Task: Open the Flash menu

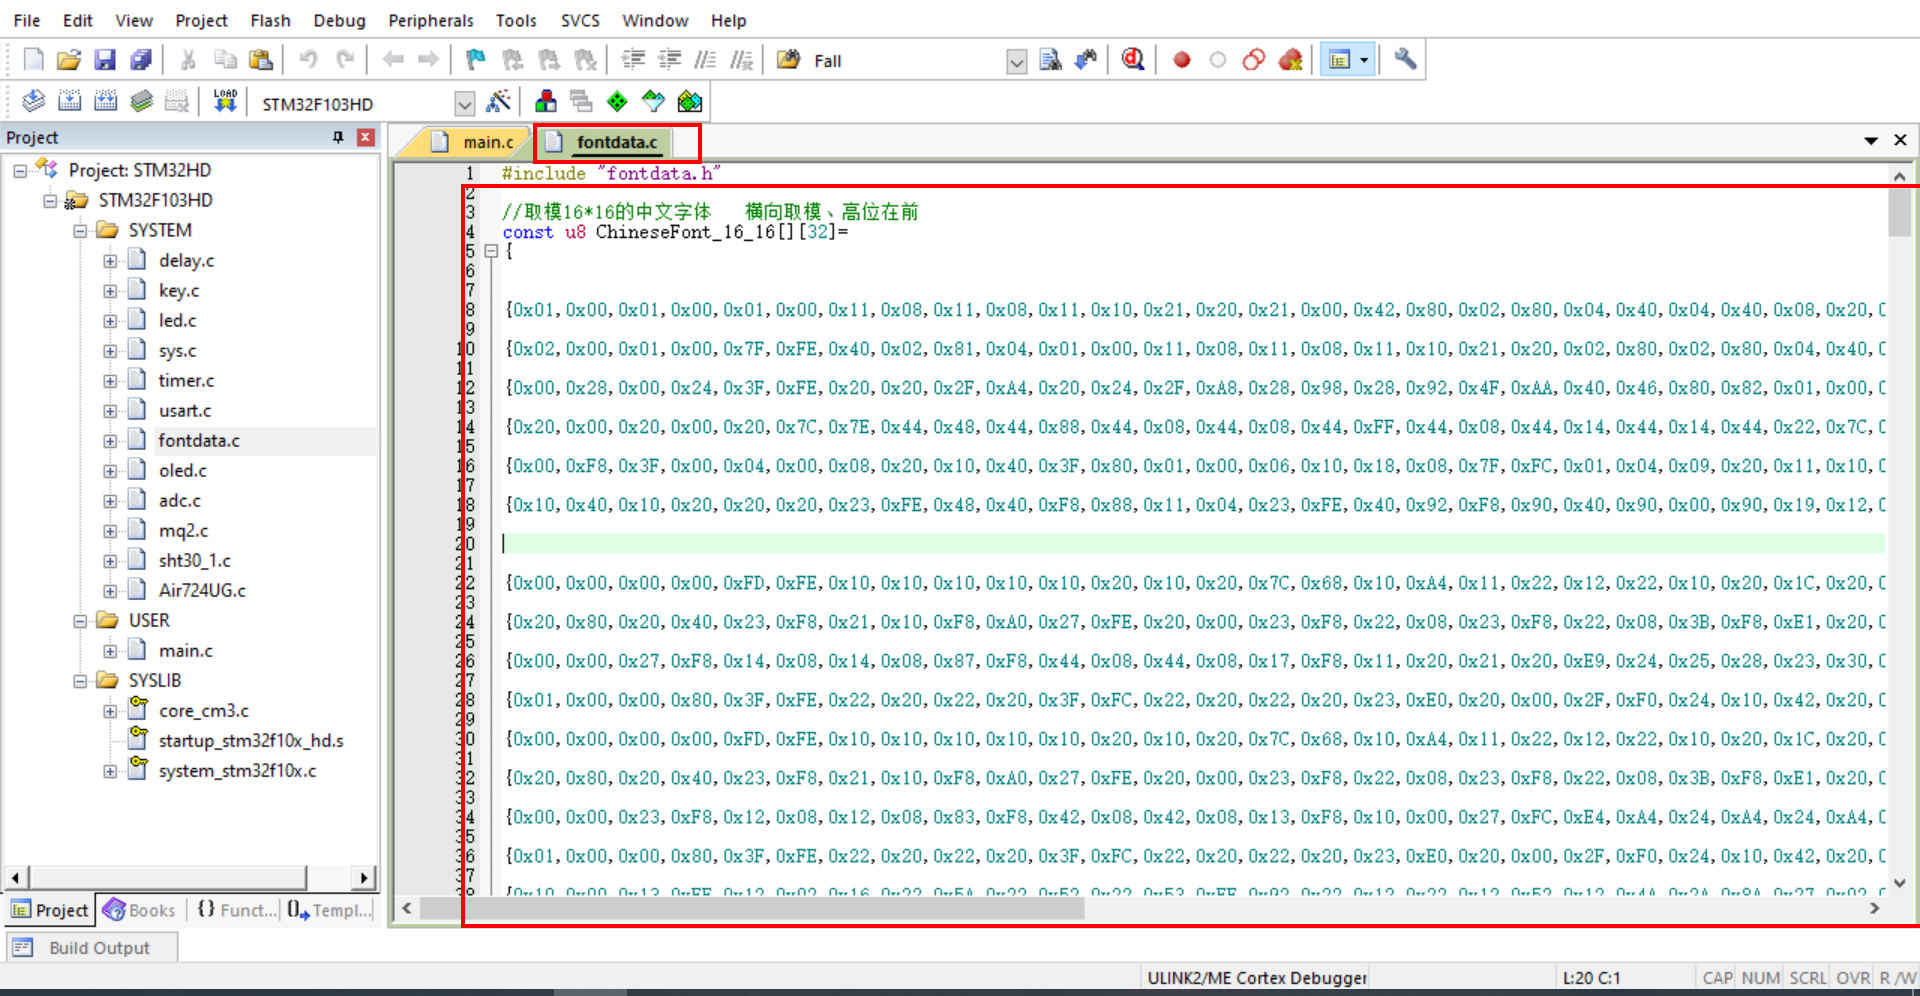Action: [x=270, y=20]
